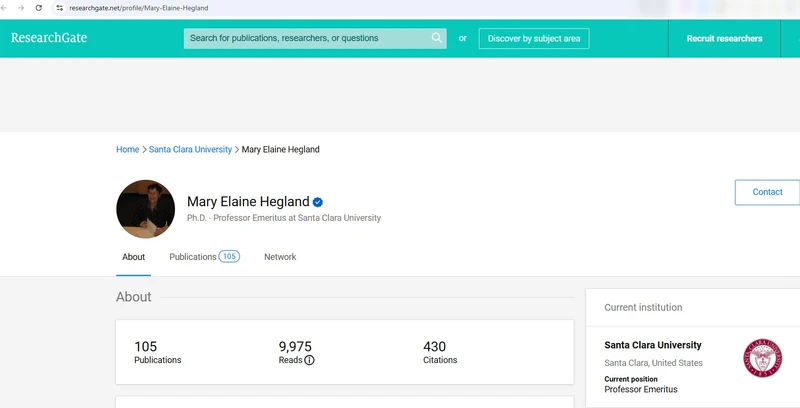Click the search publications input field
800x408 pixels.
(315, 38)
